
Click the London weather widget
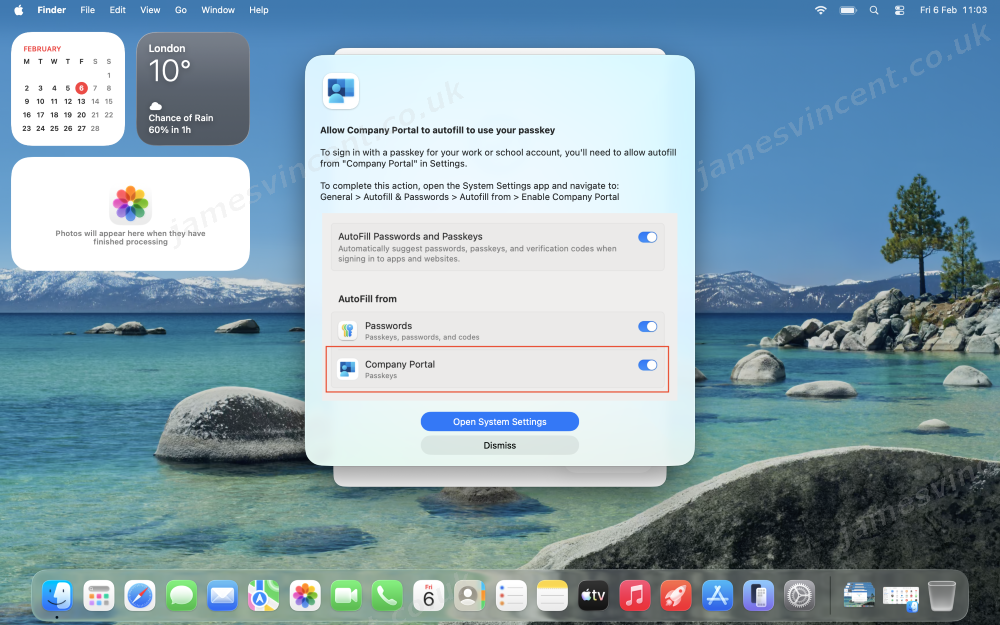193,89
